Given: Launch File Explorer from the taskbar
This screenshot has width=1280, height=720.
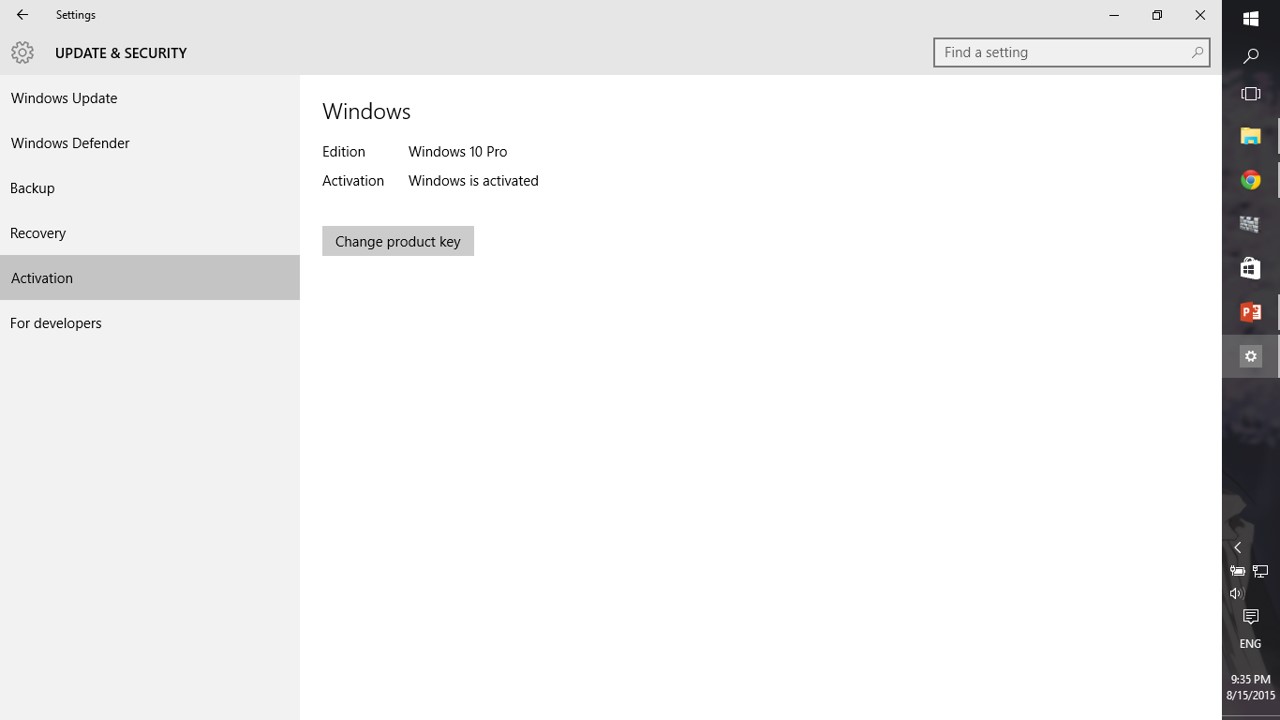Looking at the screenshot, I should [x=1250, y=136].
